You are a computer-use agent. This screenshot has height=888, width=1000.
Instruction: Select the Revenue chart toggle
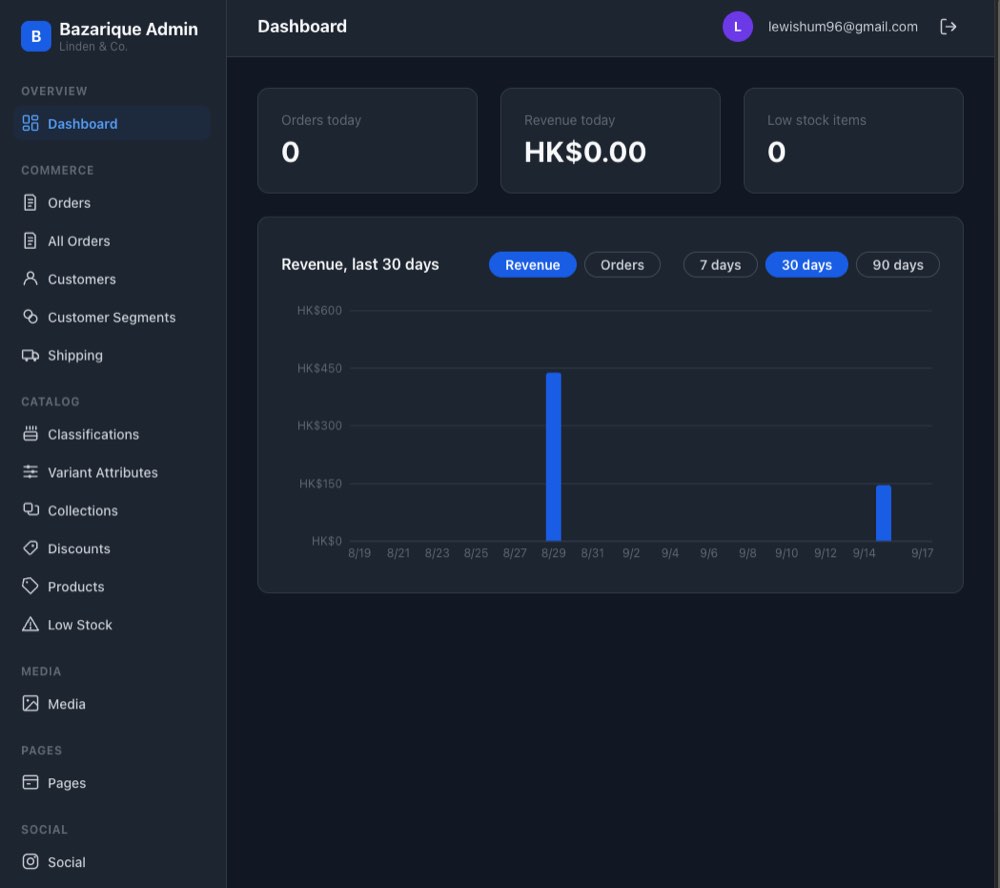pos(533,265)
